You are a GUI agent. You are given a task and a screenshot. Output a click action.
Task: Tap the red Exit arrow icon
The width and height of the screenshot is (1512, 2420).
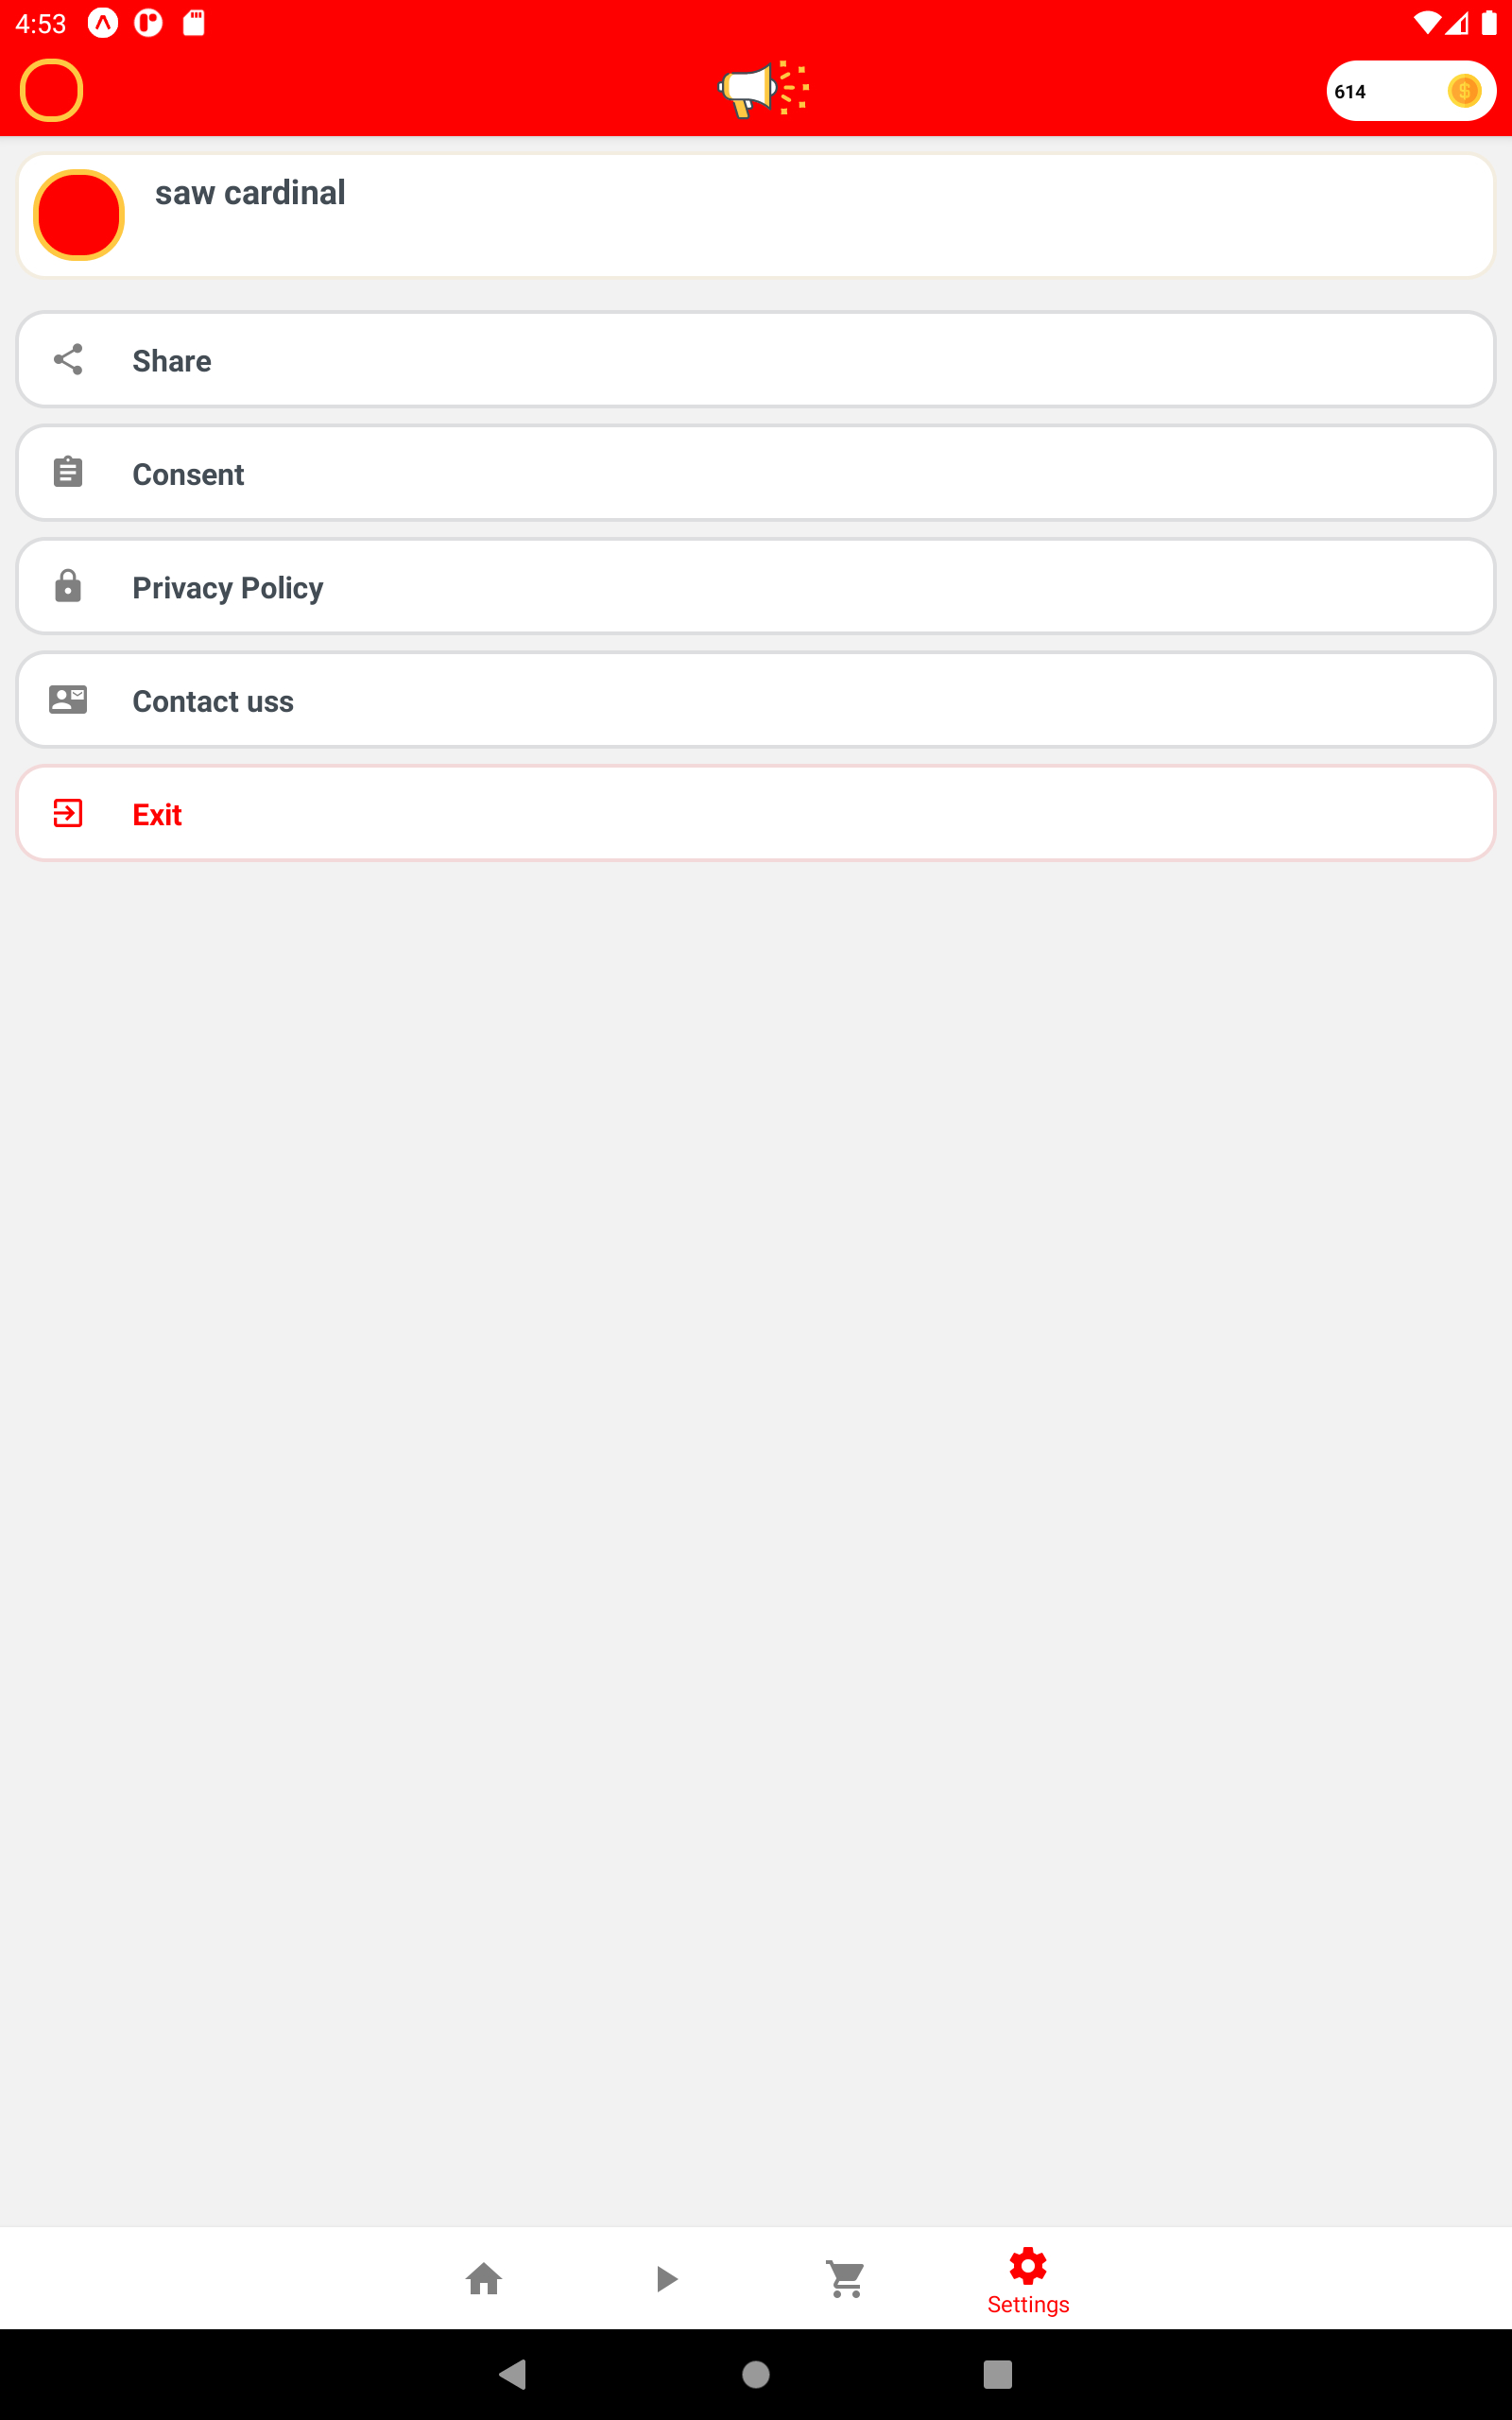(x=68, y=813)
